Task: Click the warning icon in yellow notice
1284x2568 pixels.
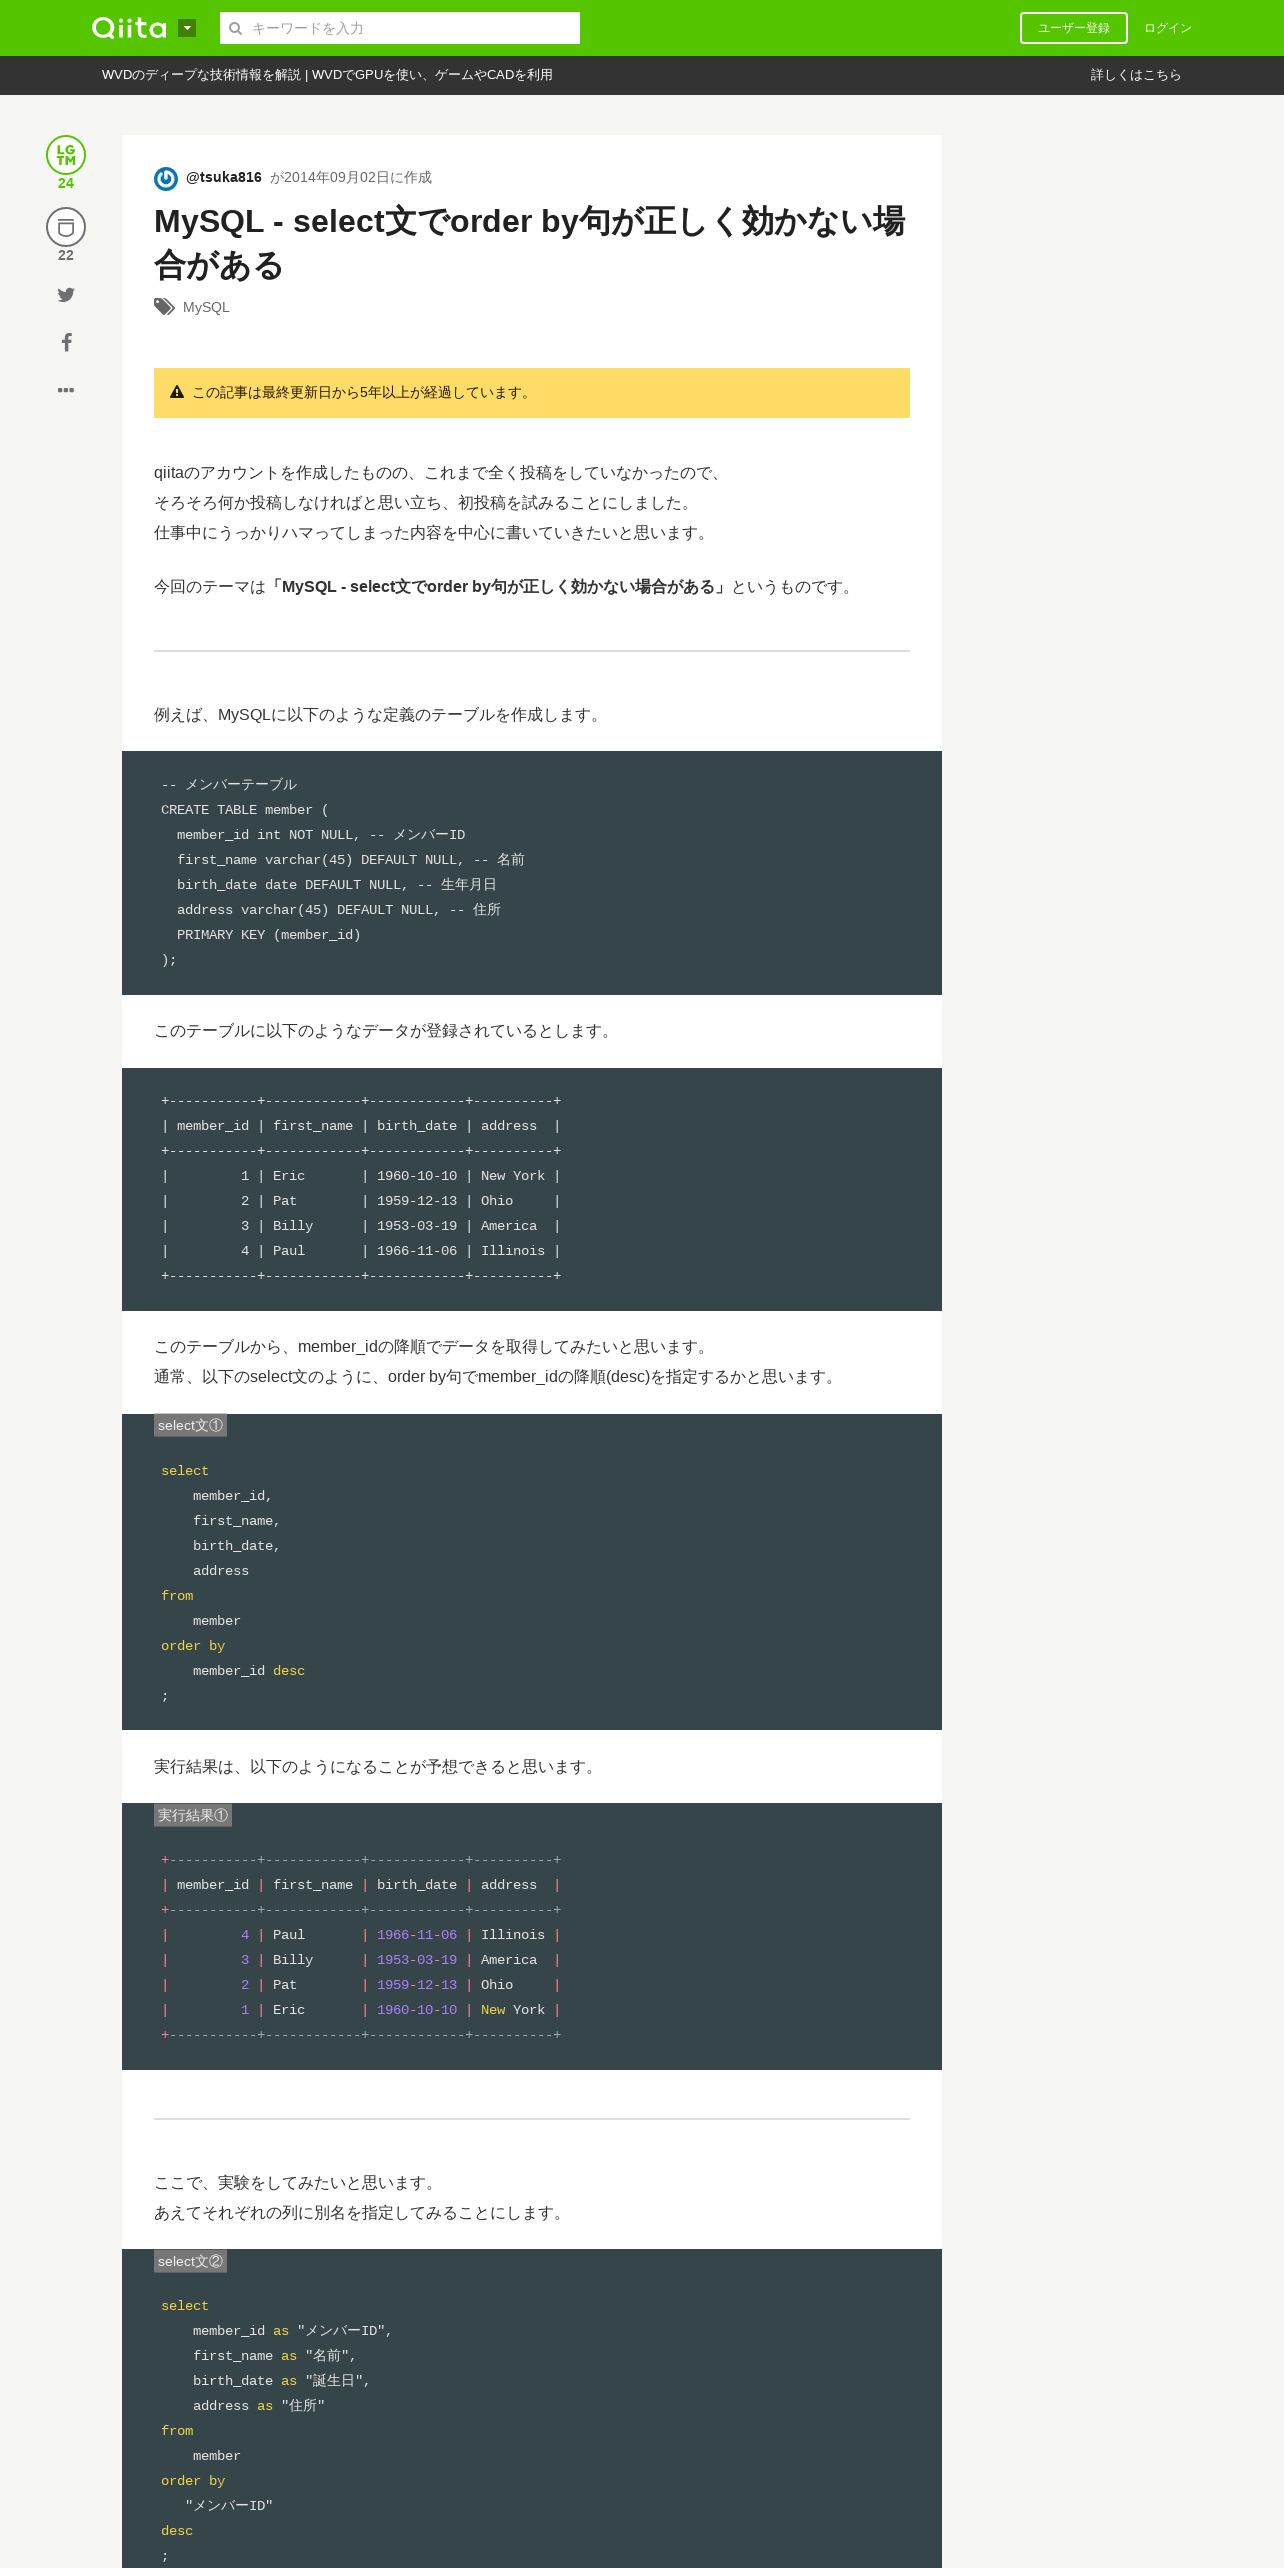Action: [x=177, y=392]
